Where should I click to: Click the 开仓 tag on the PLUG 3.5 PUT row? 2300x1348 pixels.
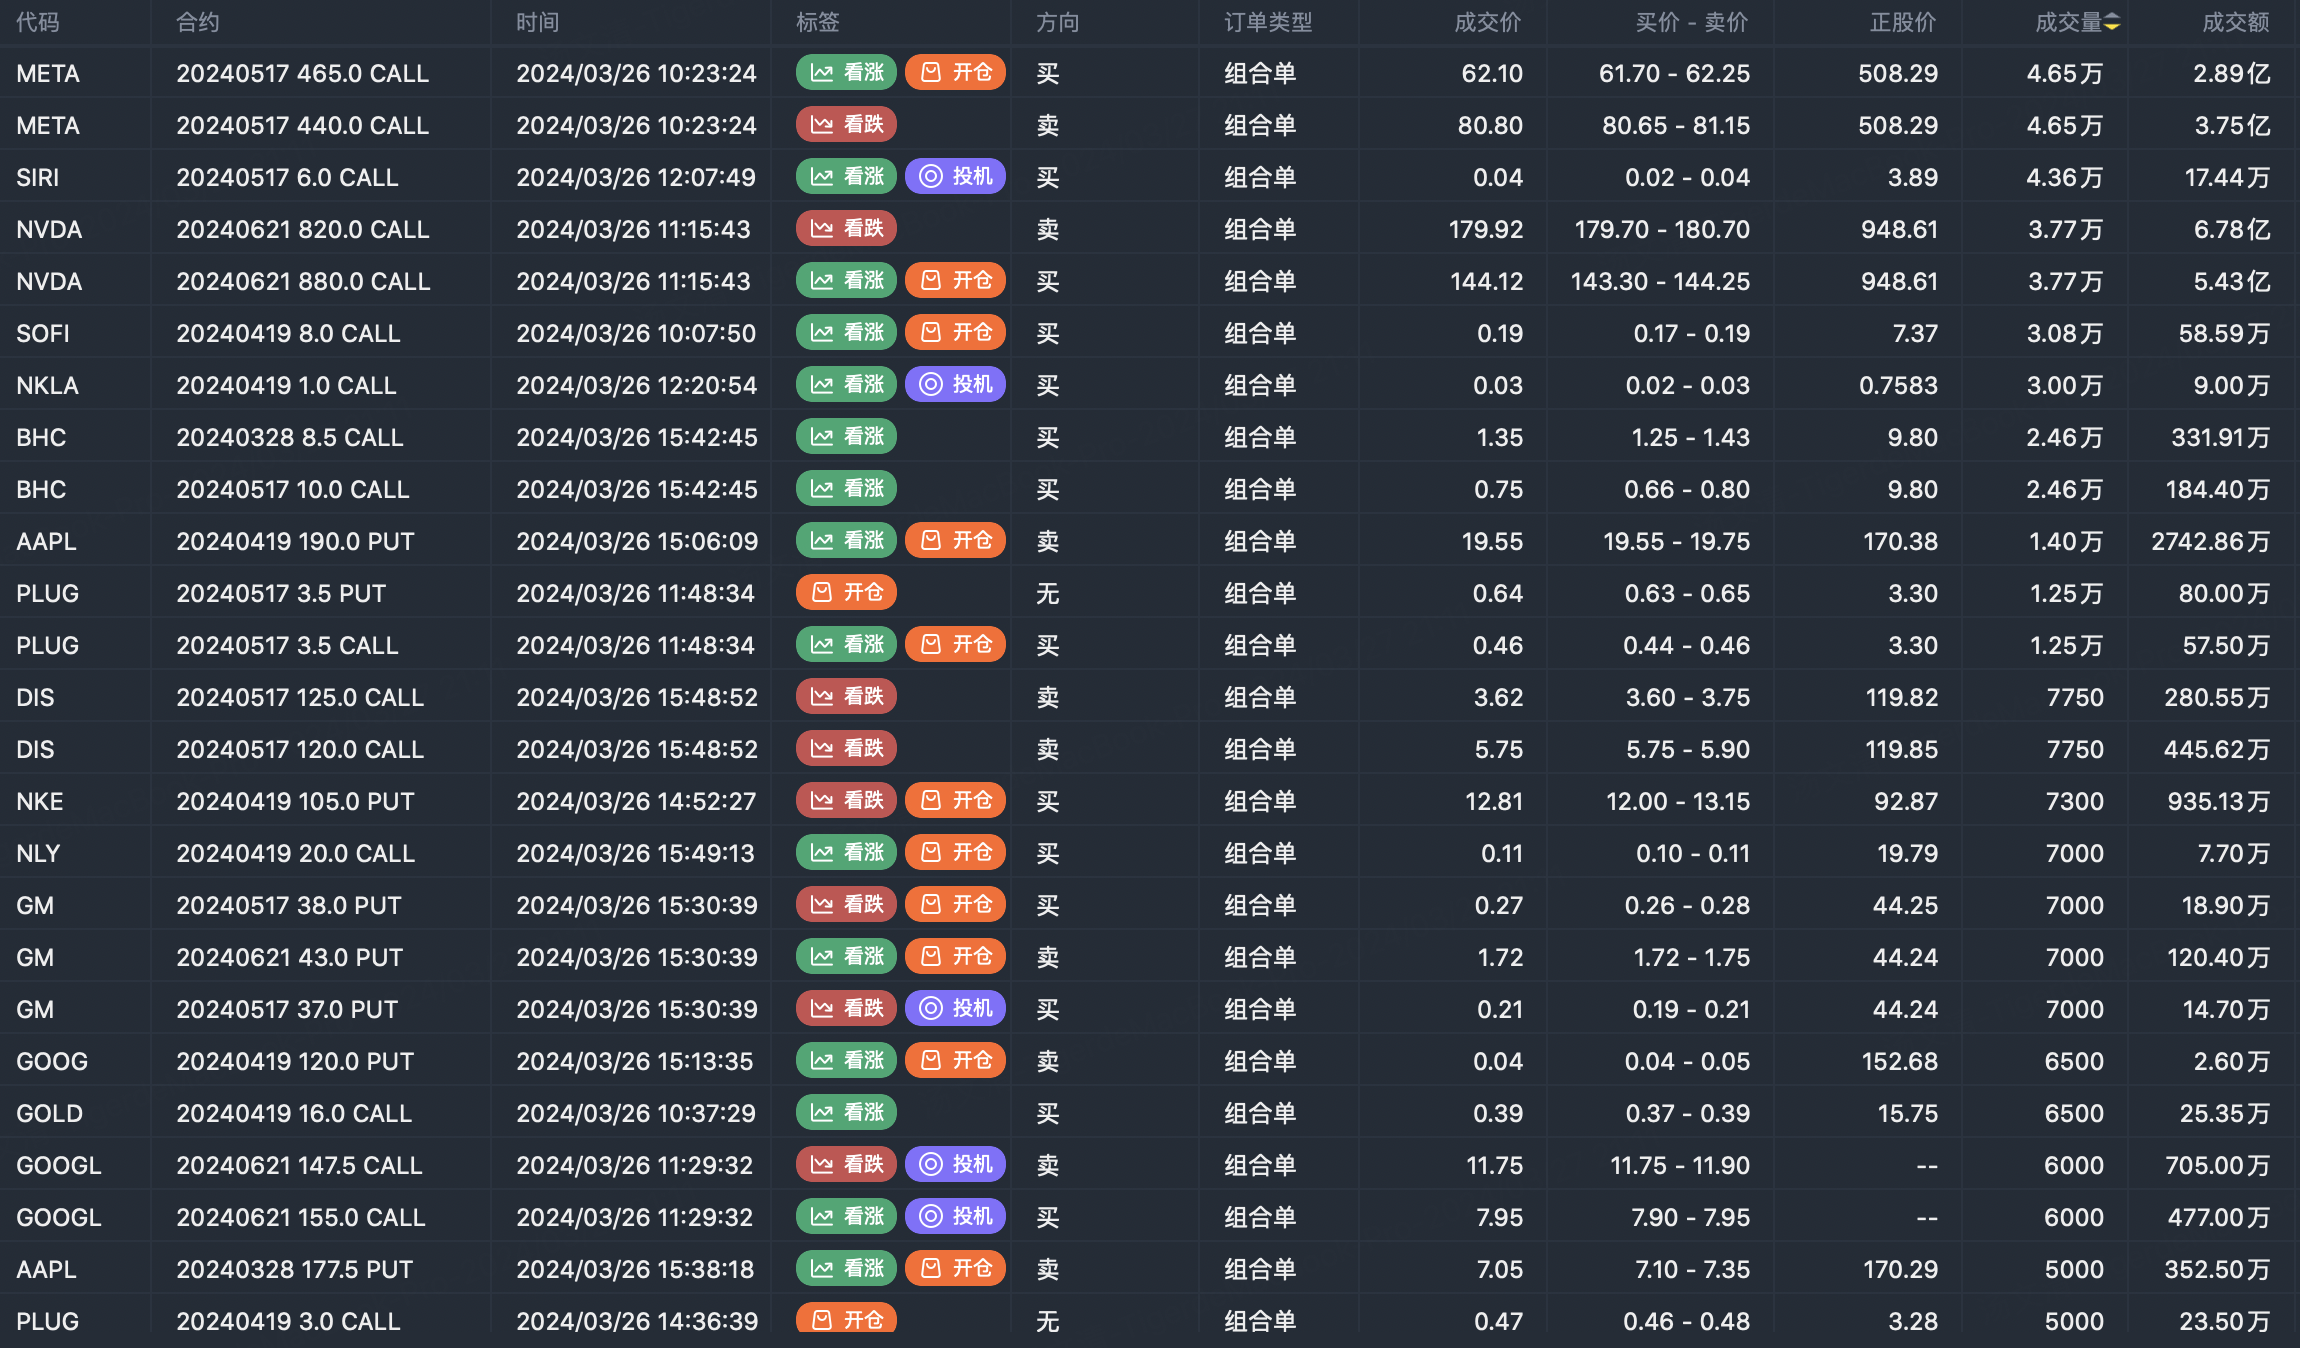click(846, 593)
